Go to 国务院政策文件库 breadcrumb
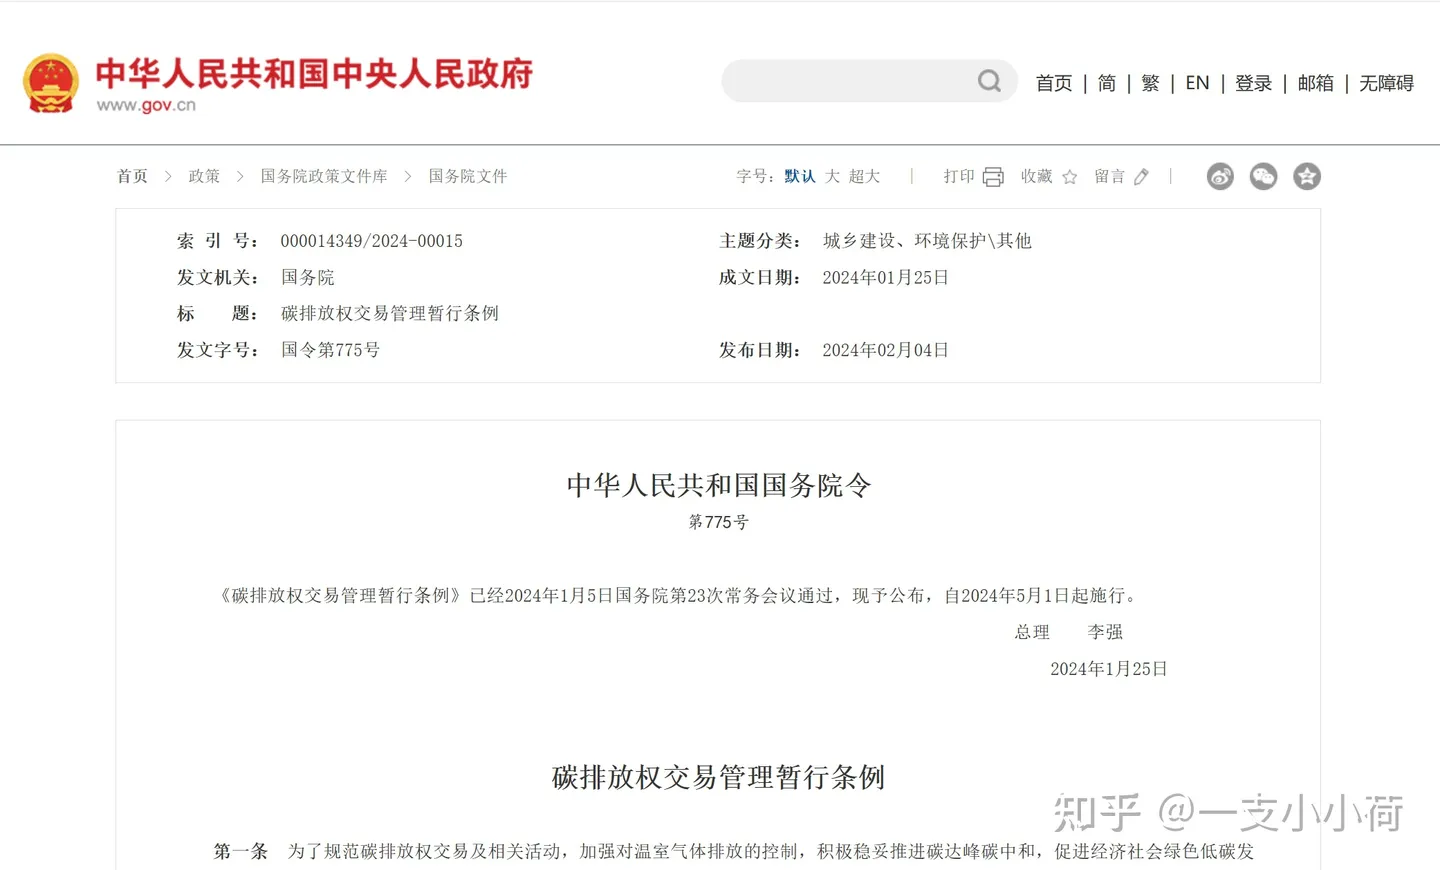Image resolution: width=1440 pixels, height=870 pixels. [x=323, y=177]
